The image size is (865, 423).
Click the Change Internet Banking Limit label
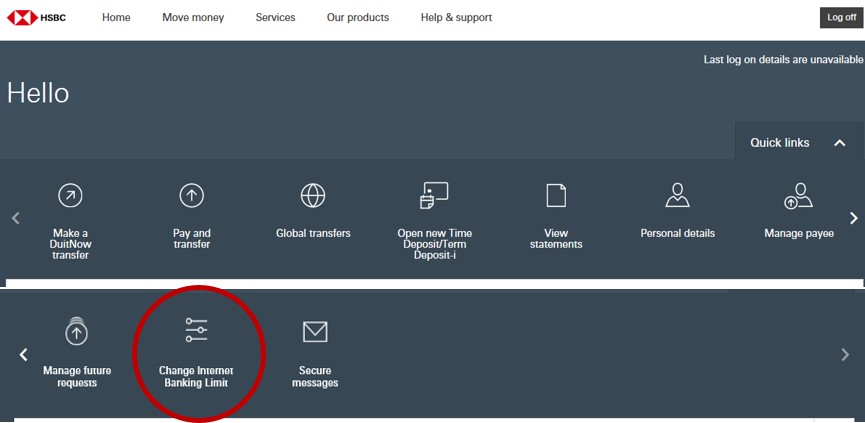[x=196, y=376]
